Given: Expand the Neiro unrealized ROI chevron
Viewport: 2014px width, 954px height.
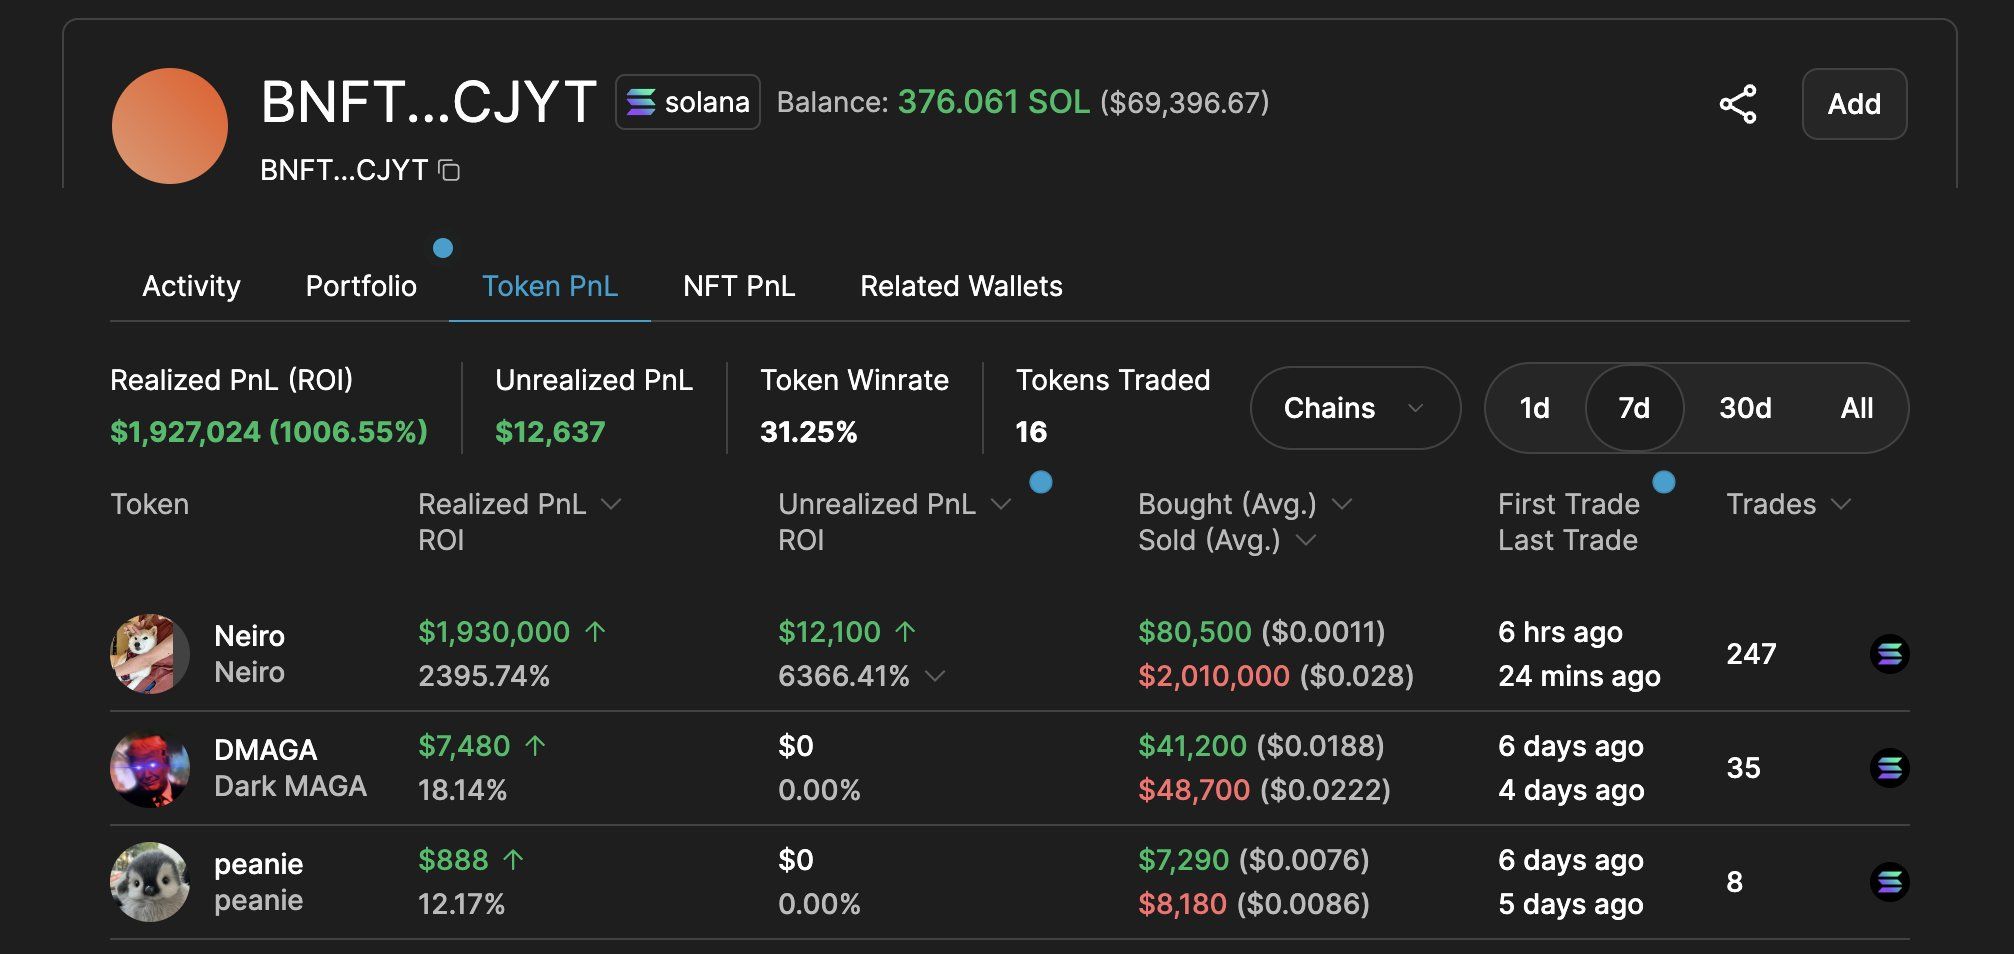Looking at the screenshot, I should pyautogui.click(x=935, y=677).
